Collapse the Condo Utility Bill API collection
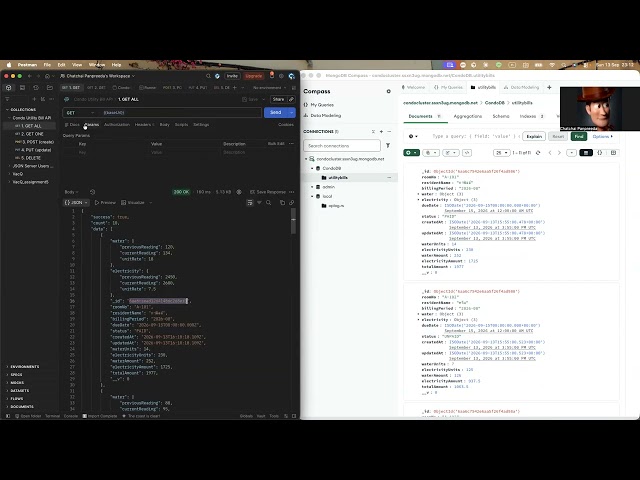 pos(9,118)
